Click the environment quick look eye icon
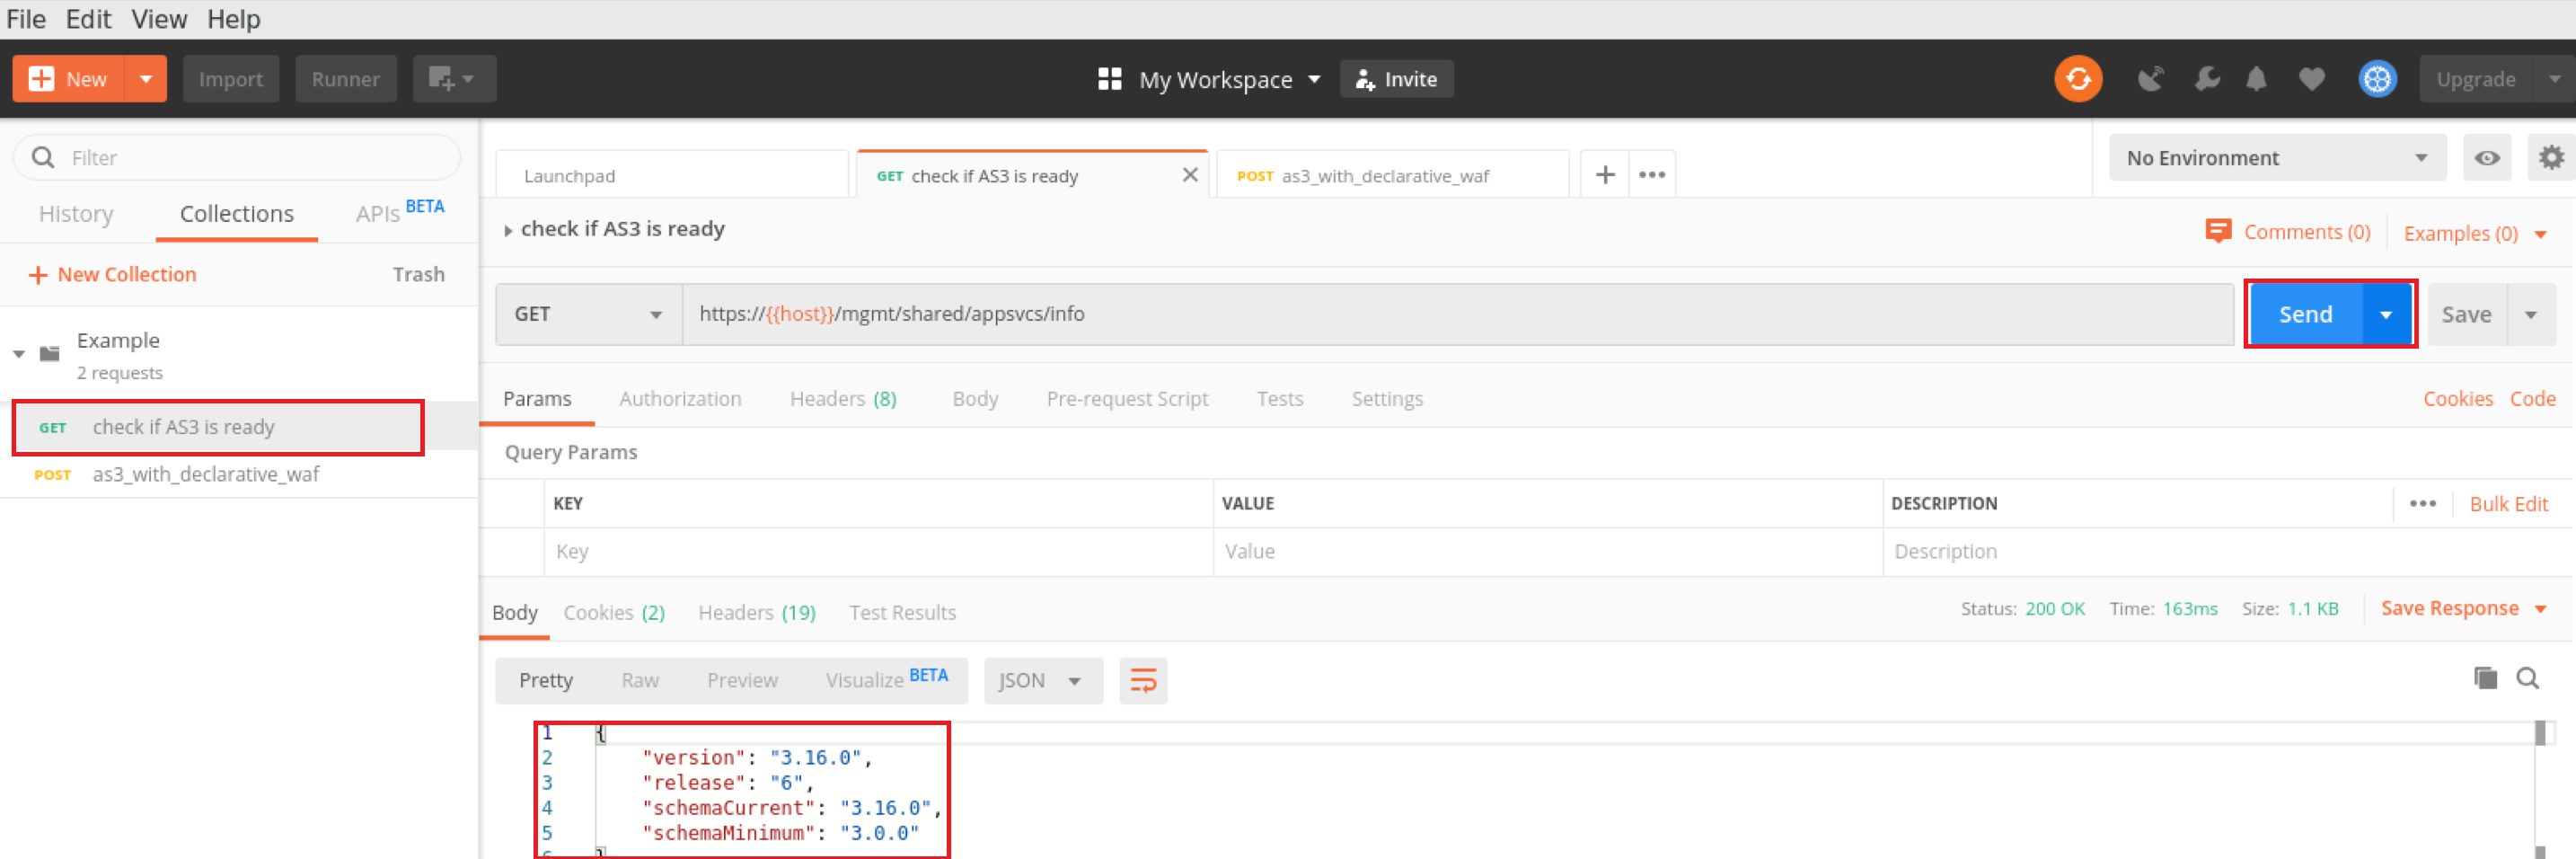Image resolution: width=2576 pixels, height=859 pixels. coord(2487,158)
